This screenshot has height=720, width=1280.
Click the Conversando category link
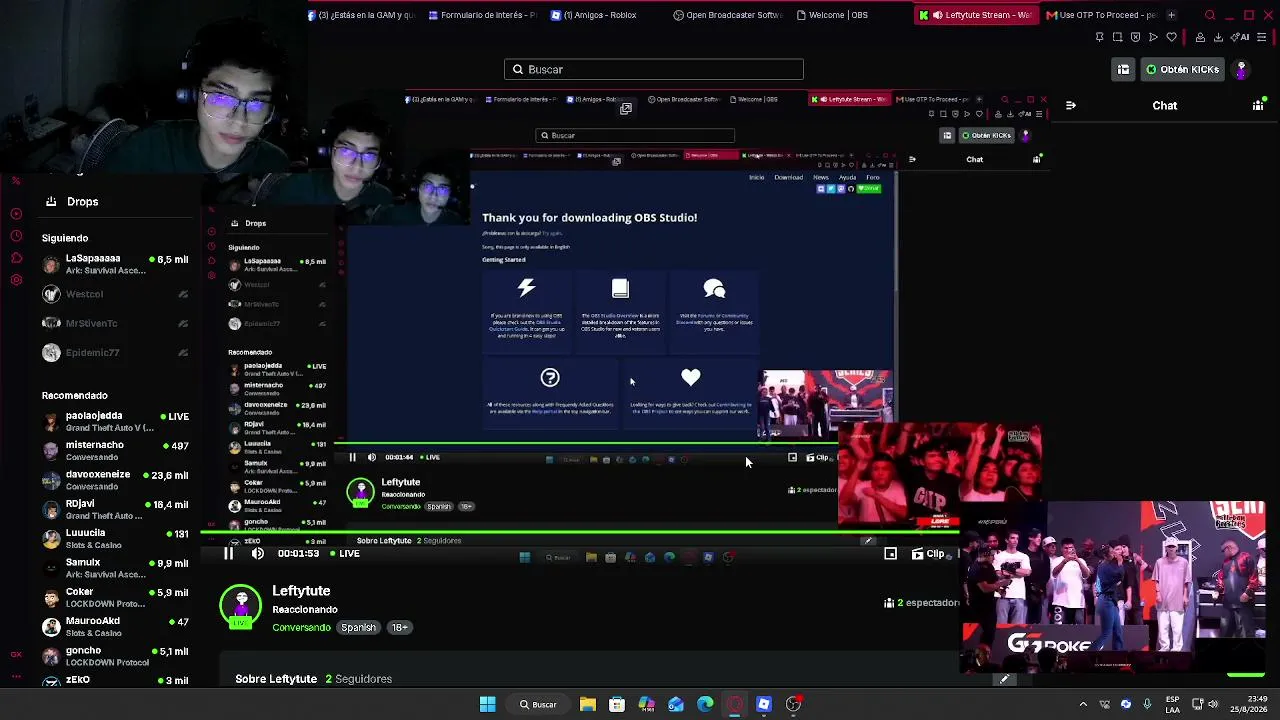(301, 628)
